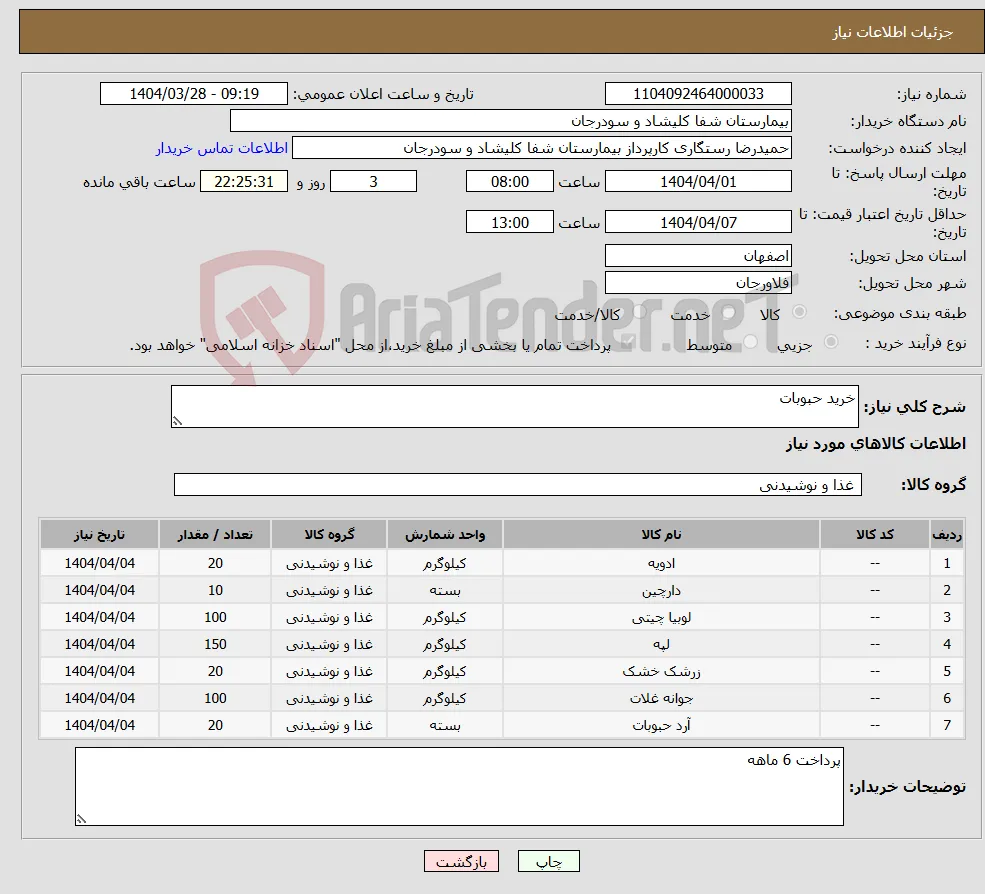Click unit بسته in the آرد حبوبات row
The width and height of the screenshot is (985, 894).
click(445, 726)
